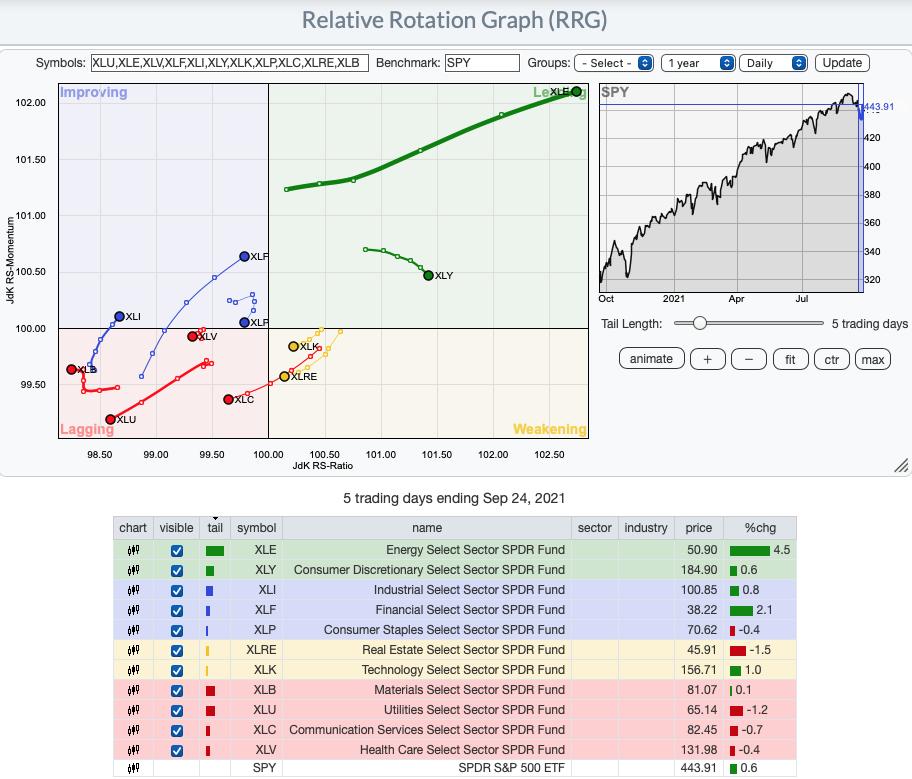
Task: Click Energy Select Sector SPDR Fund name
Action: pos(475,550)
